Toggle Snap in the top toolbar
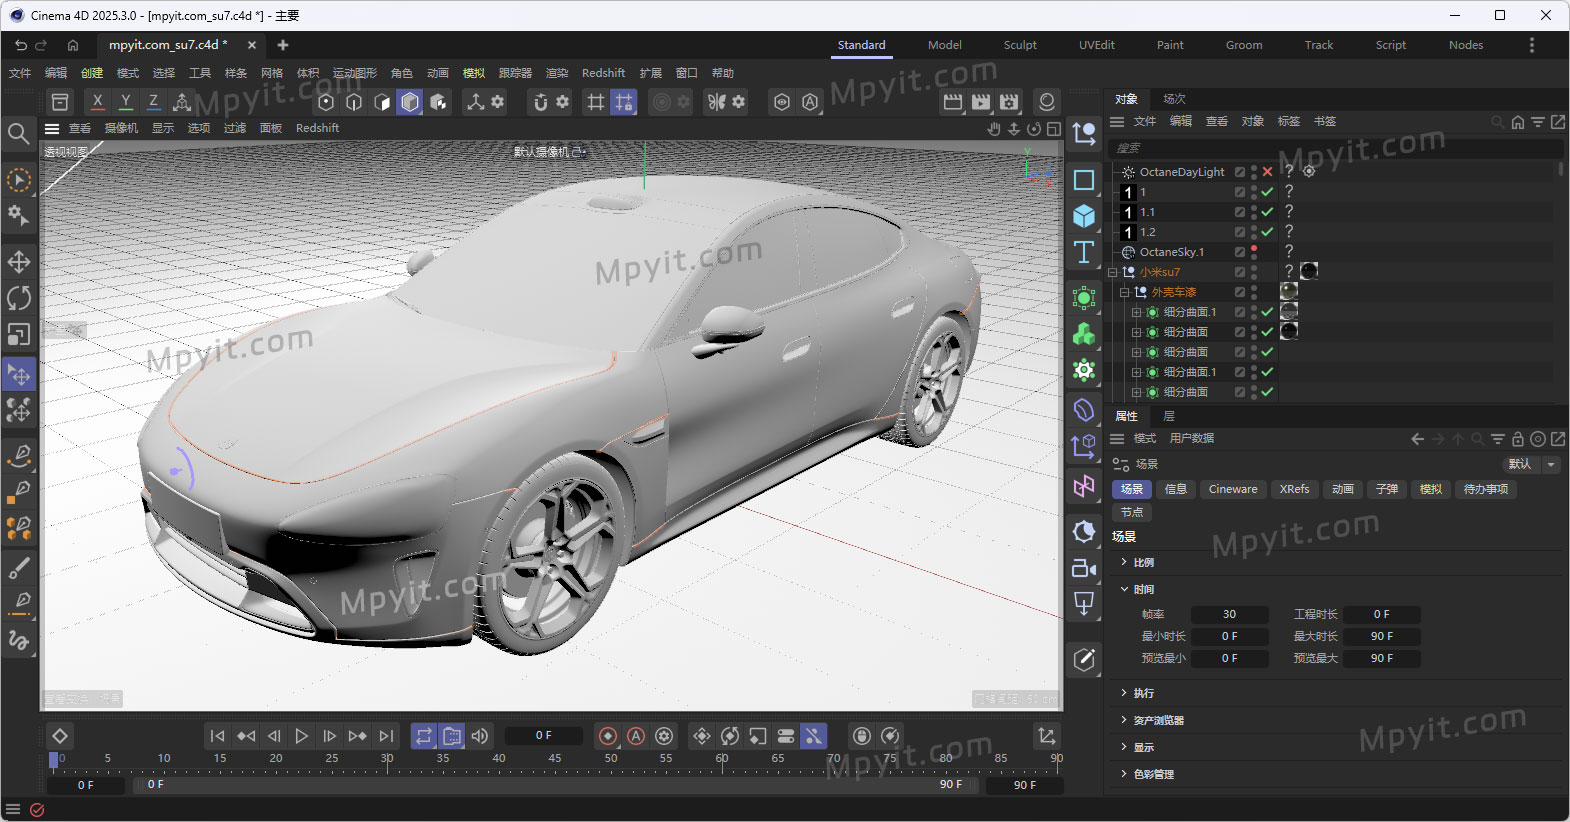 (x=541, y=102)
